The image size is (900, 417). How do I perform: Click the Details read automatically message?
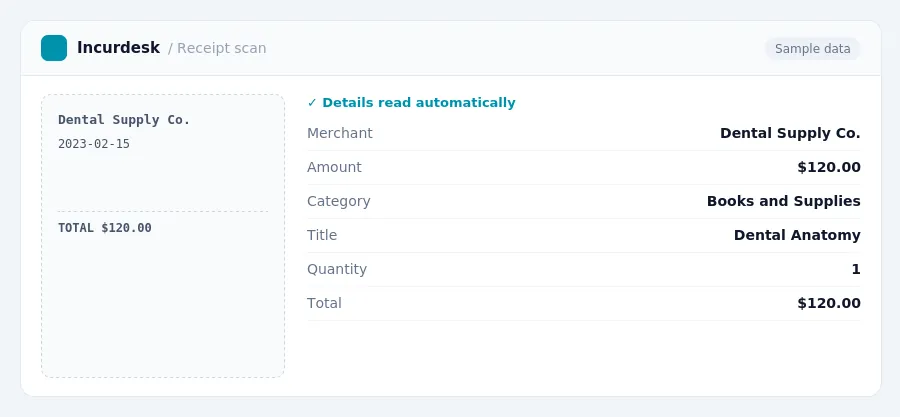pyautogui.click(x=418, y=103)
